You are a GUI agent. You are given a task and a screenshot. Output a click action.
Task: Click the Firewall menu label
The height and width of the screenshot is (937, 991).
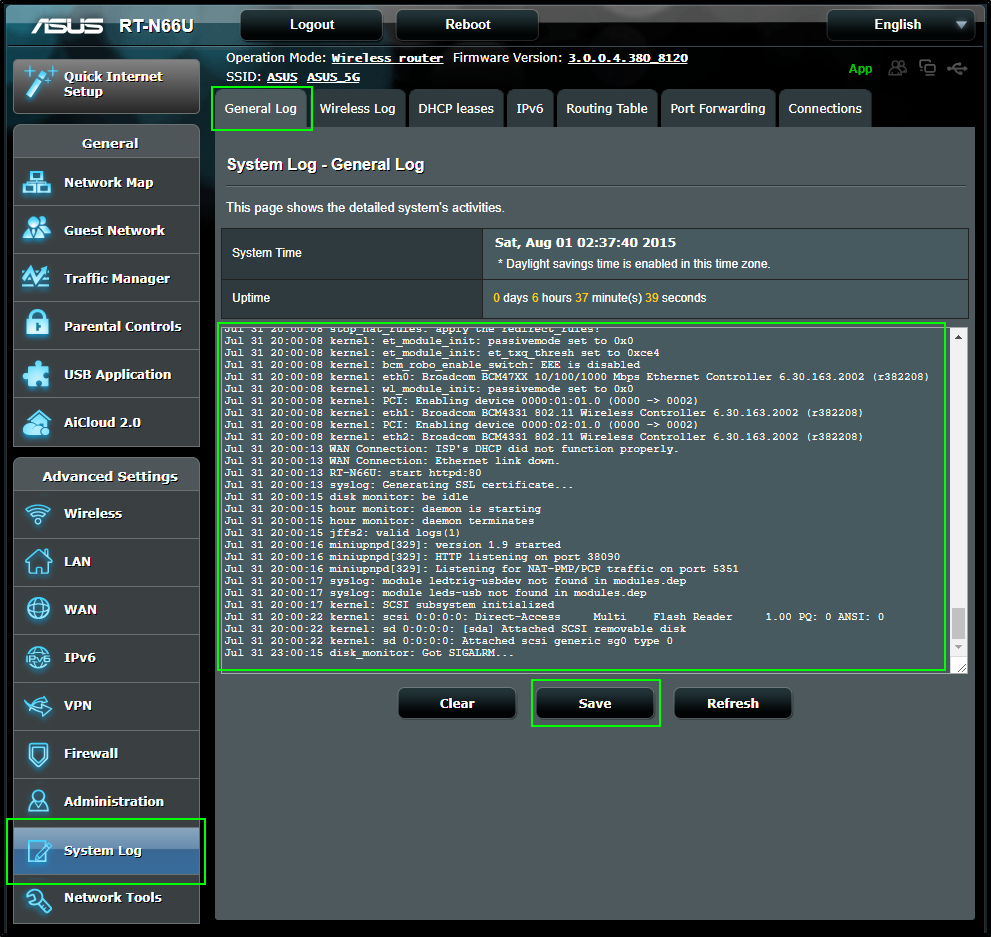91,753
